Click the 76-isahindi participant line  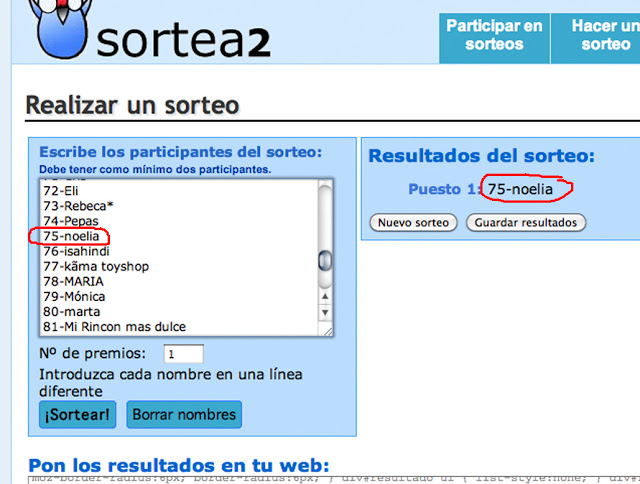tap(82, 251)
